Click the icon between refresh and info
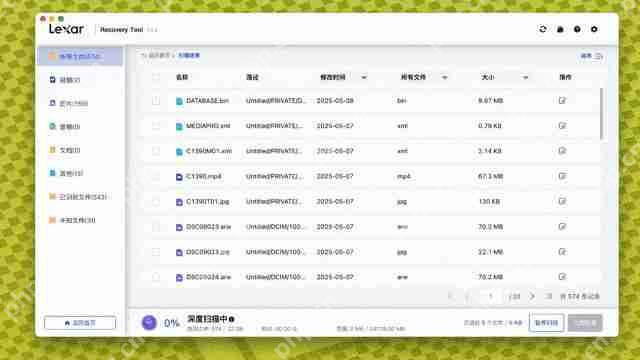 (x=560, y=29)
